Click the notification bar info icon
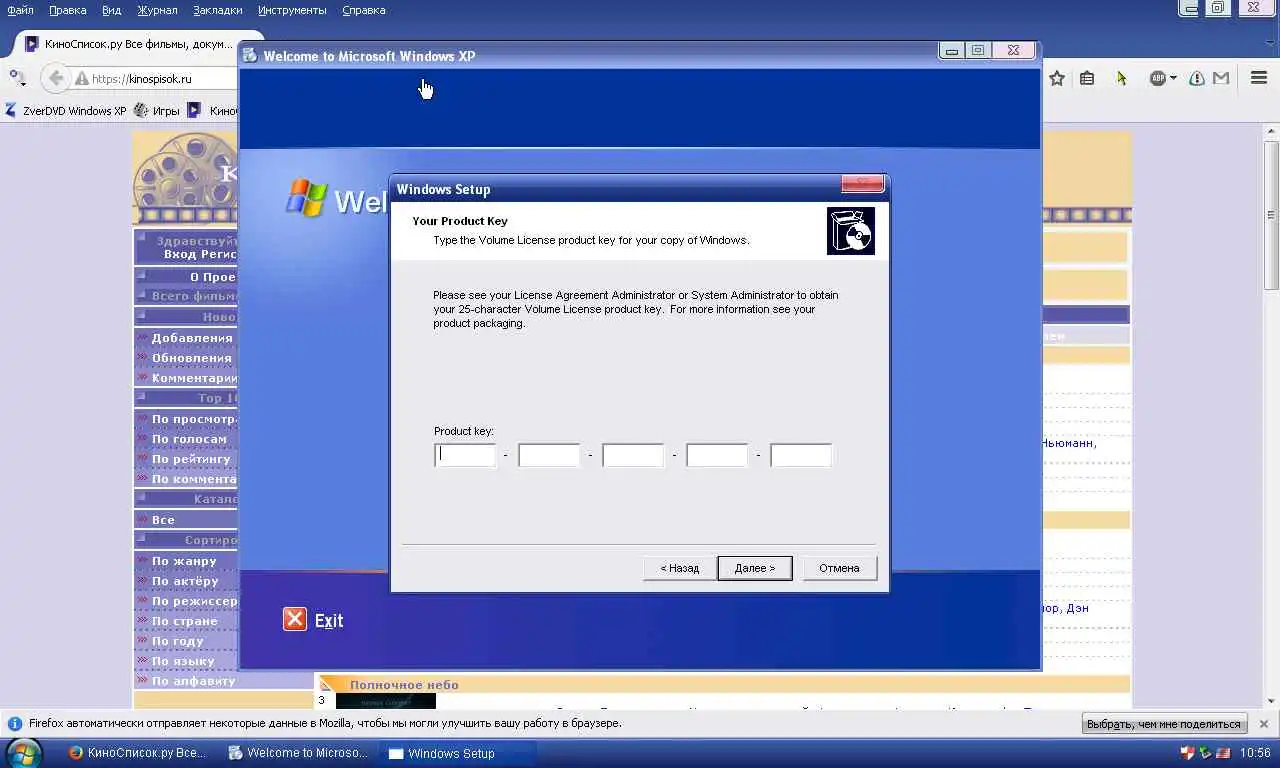 click(x=15, y=723)
